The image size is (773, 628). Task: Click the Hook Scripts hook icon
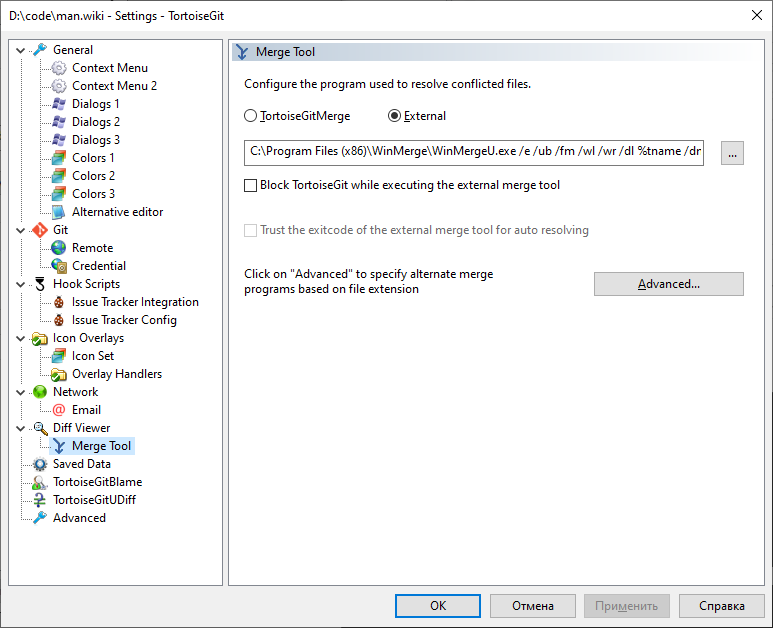(40, 284)
